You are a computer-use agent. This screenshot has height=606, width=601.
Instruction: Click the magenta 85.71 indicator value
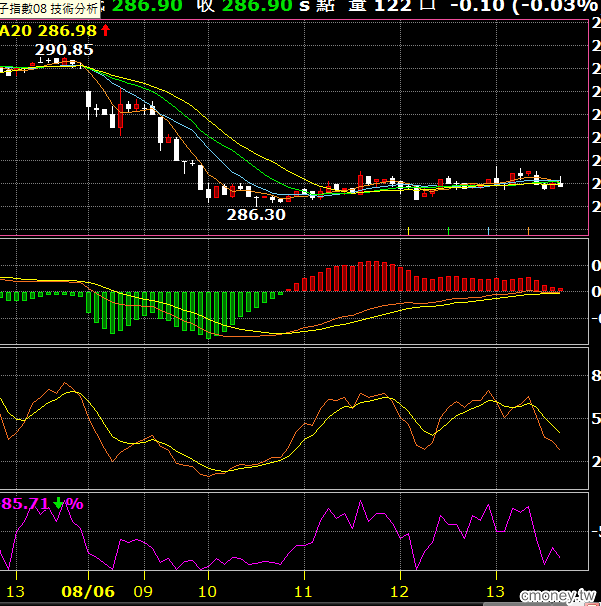click(25, 504)
